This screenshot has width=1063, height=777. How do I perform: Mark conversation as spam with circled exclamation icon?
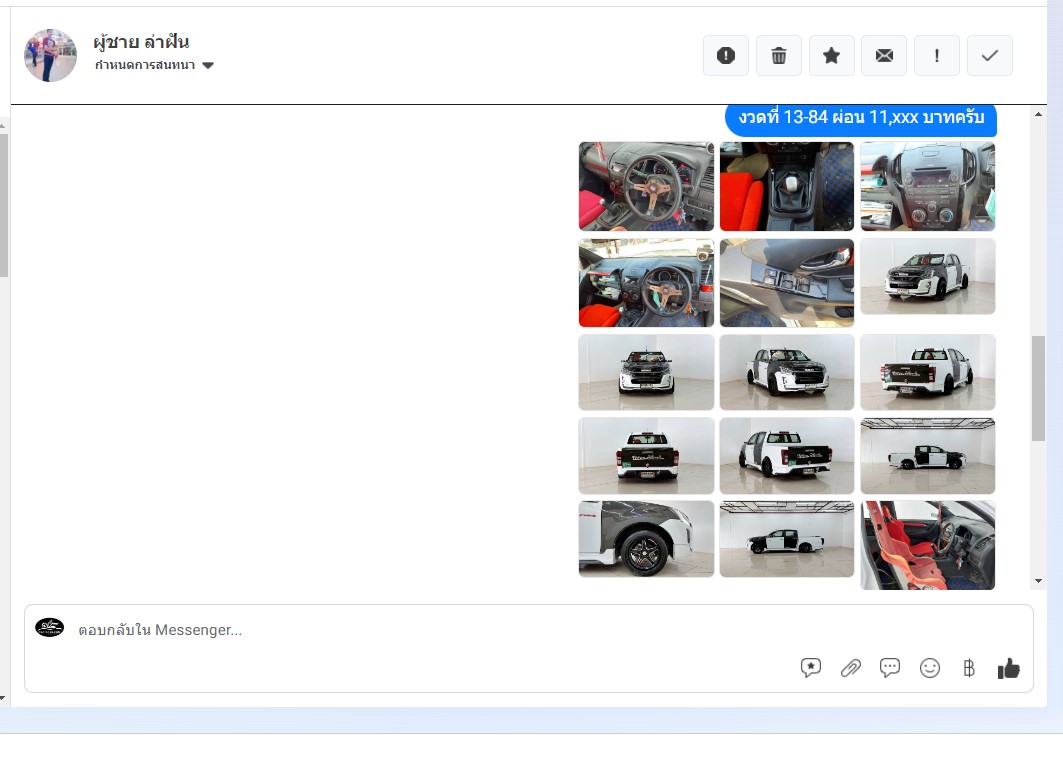[x=725, y=56]
